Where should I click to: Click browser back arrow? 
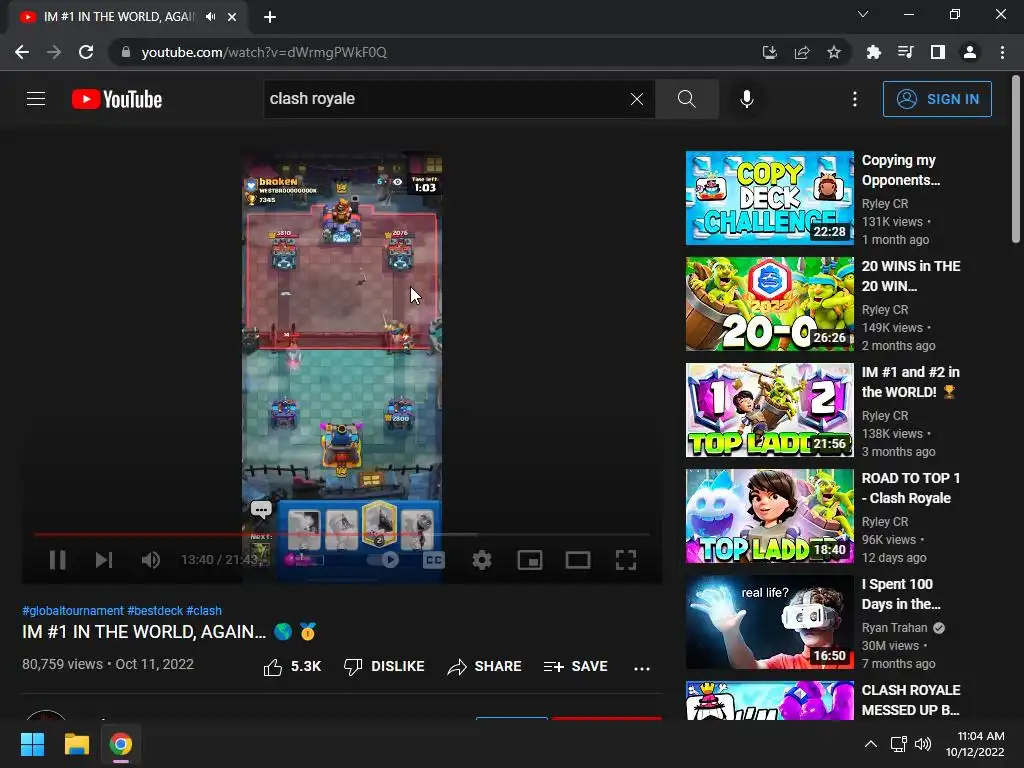[22, 52]
